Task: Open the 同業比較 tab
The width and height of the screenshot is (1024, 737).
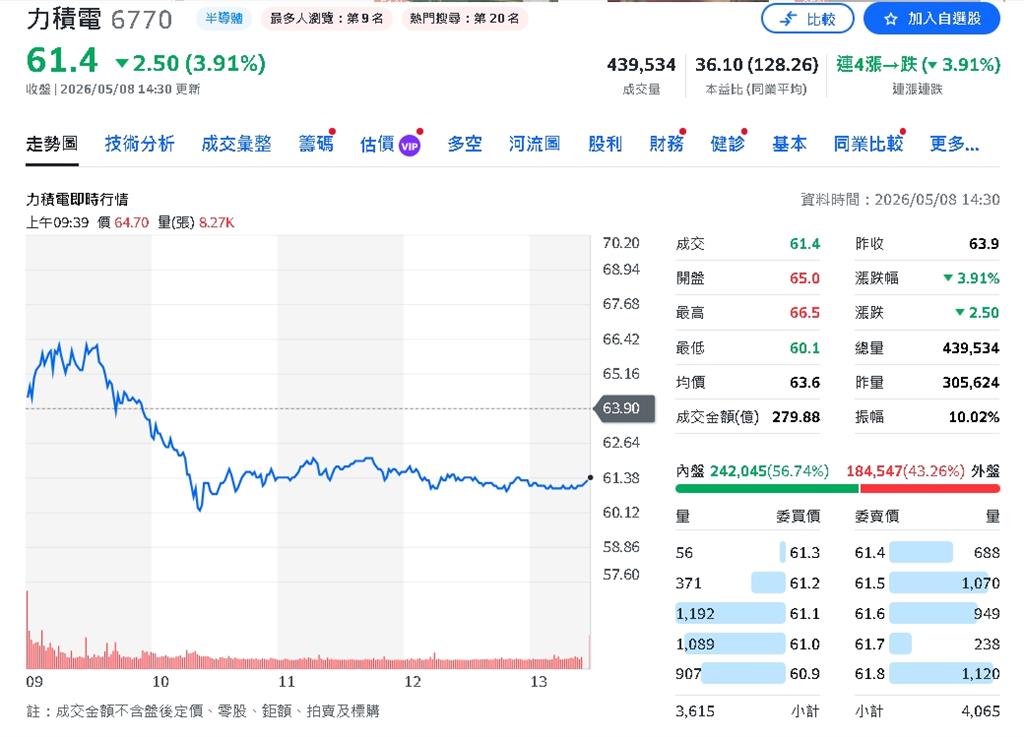Action: pyautogui.click(x=869, y=144)
